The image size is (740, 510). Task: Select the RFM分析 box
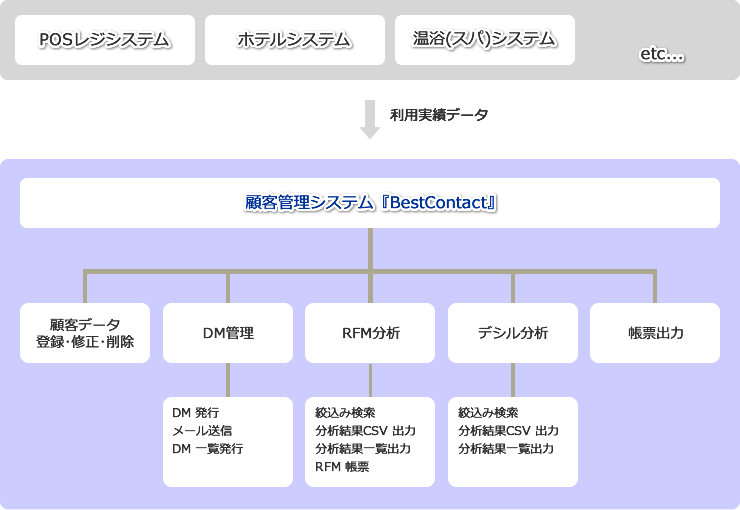point(370,333)
